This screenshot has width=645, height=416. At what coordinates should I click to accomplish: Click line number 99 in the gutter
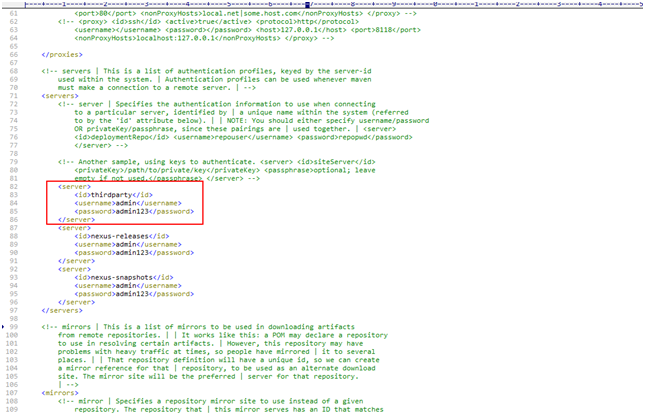click(14, 326)
